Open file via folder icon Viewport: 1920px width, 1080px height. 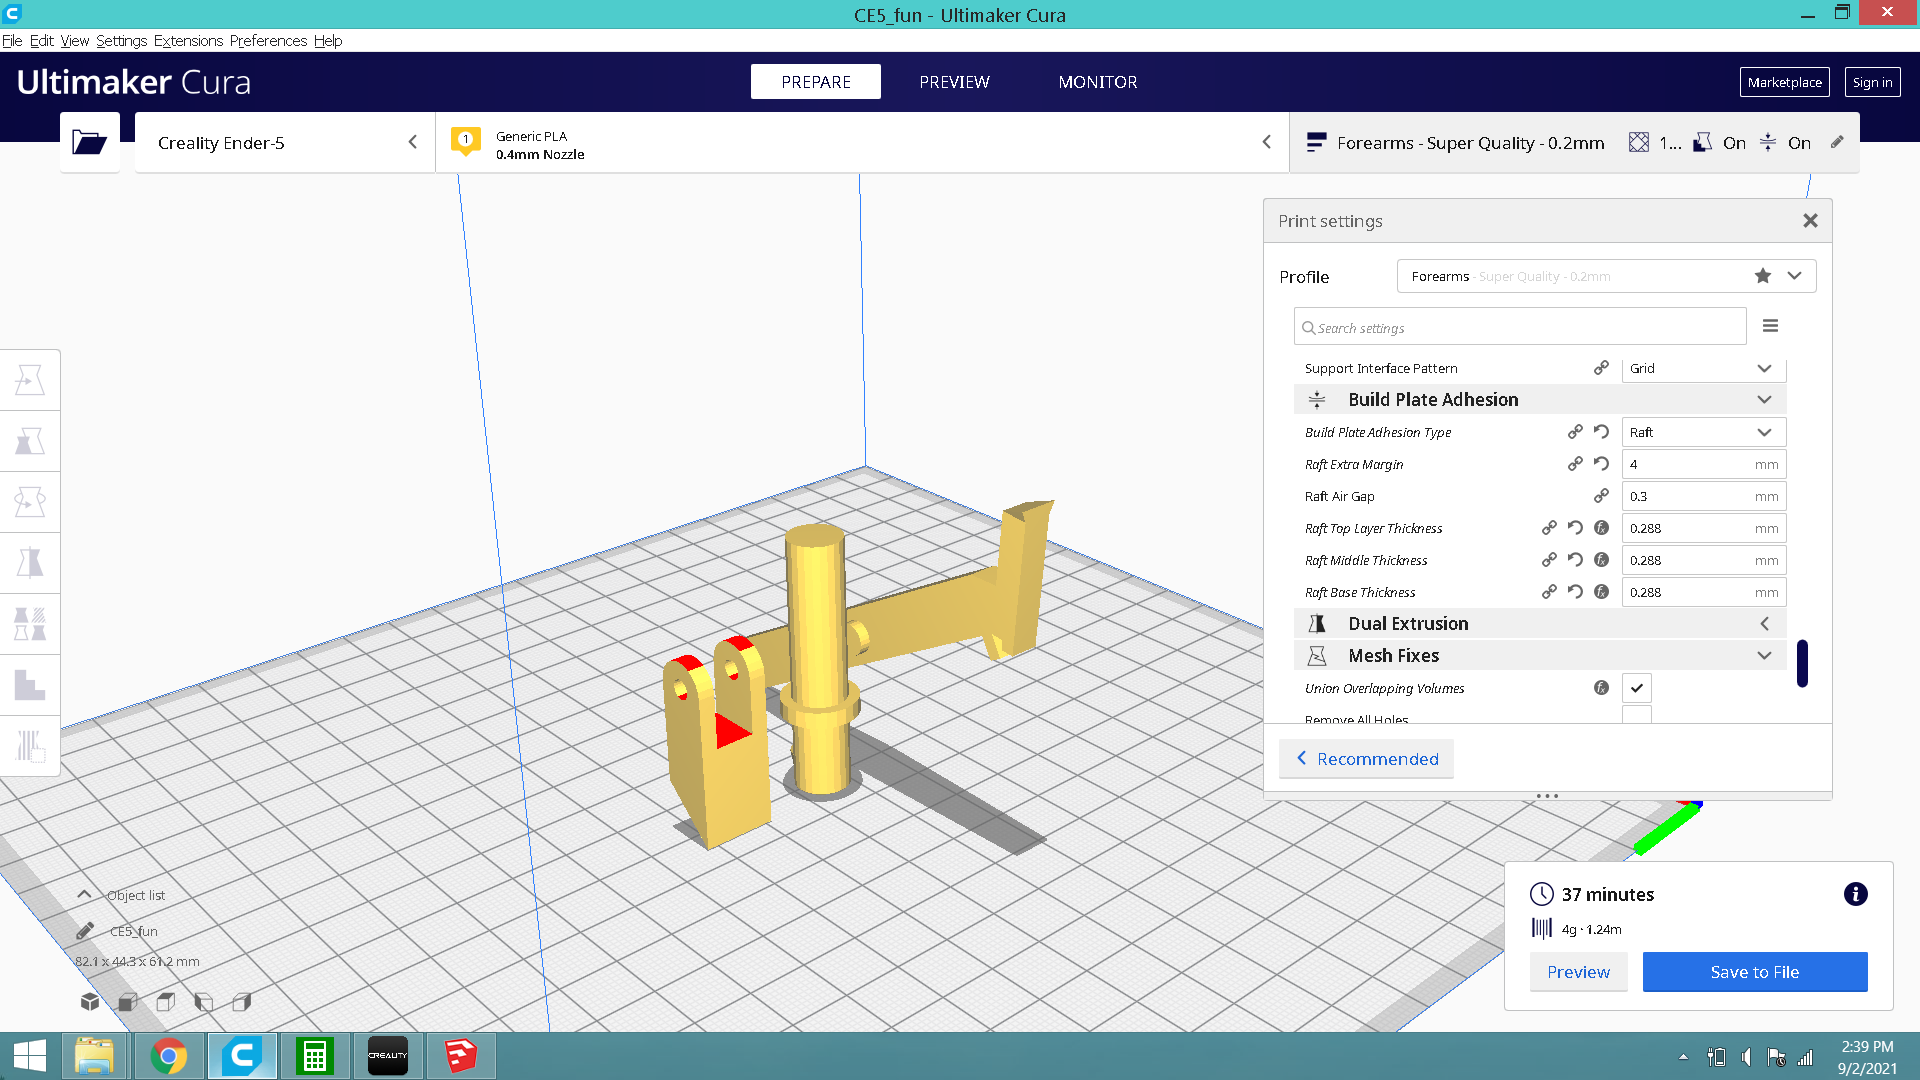(x=90, y=142)
